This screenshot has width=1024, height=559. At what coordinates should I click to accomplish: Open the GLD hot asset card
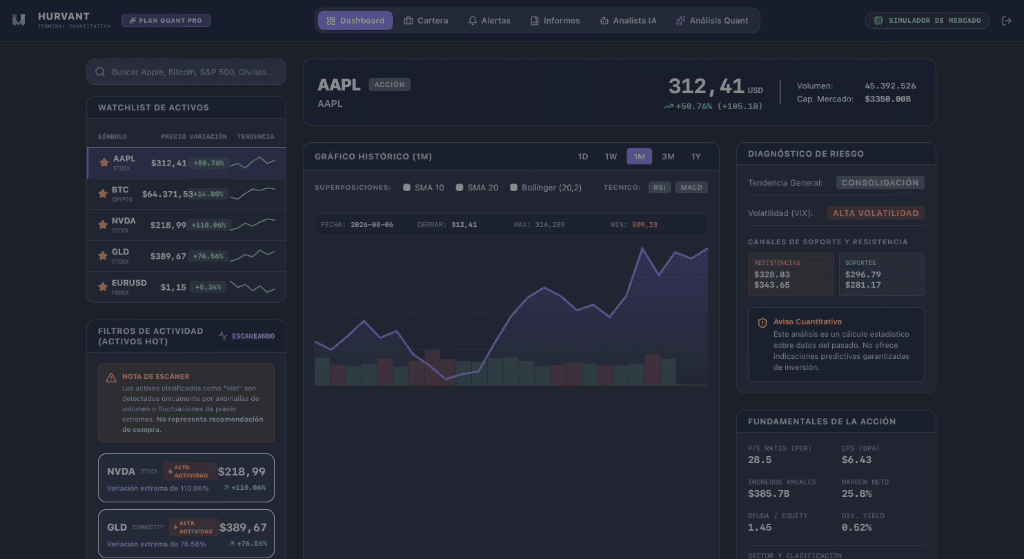[x=186, y=534]
